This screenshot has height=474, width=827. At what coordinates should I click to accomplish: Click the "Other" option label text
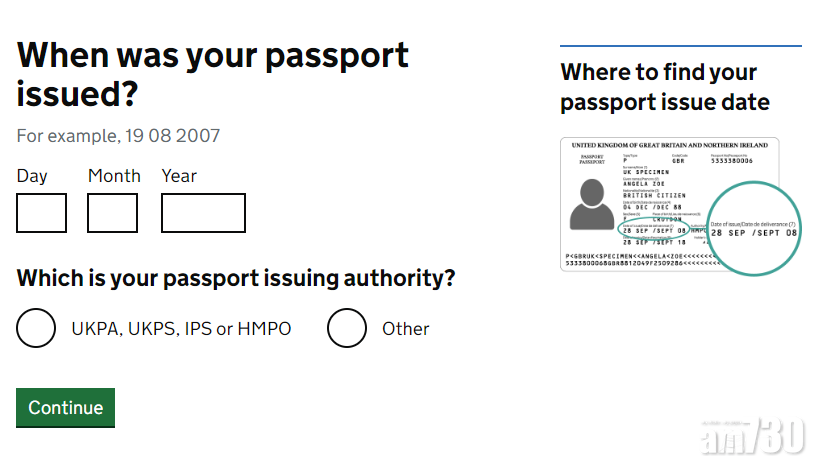[405, 328]
